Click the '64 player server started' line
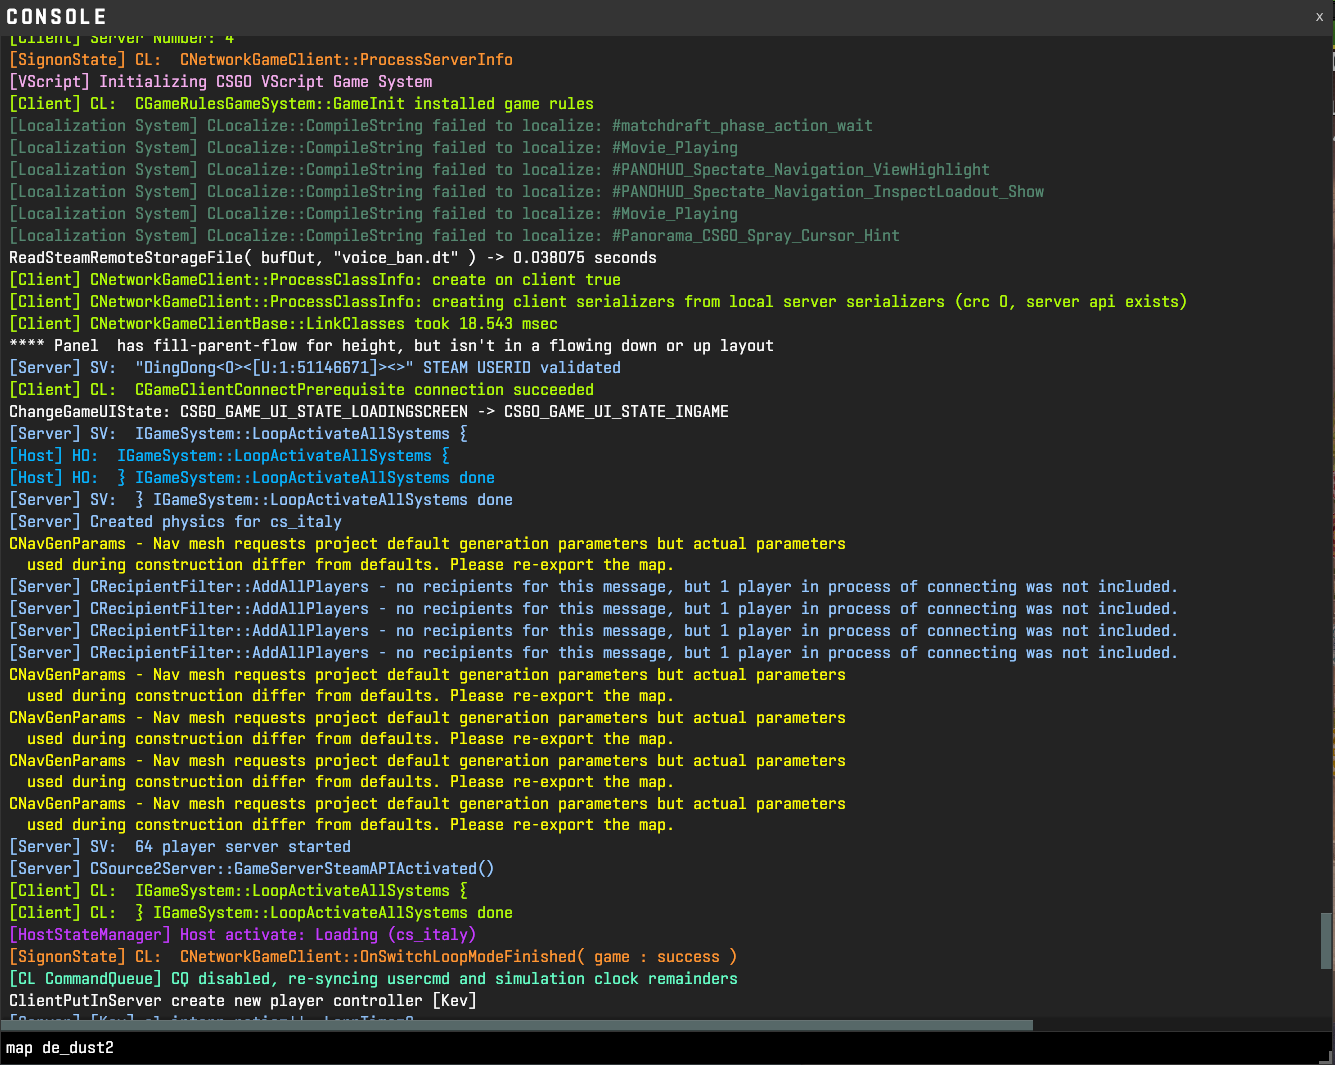The image size is (1335, 1065). pyautogui.click(x=180, y=847)
